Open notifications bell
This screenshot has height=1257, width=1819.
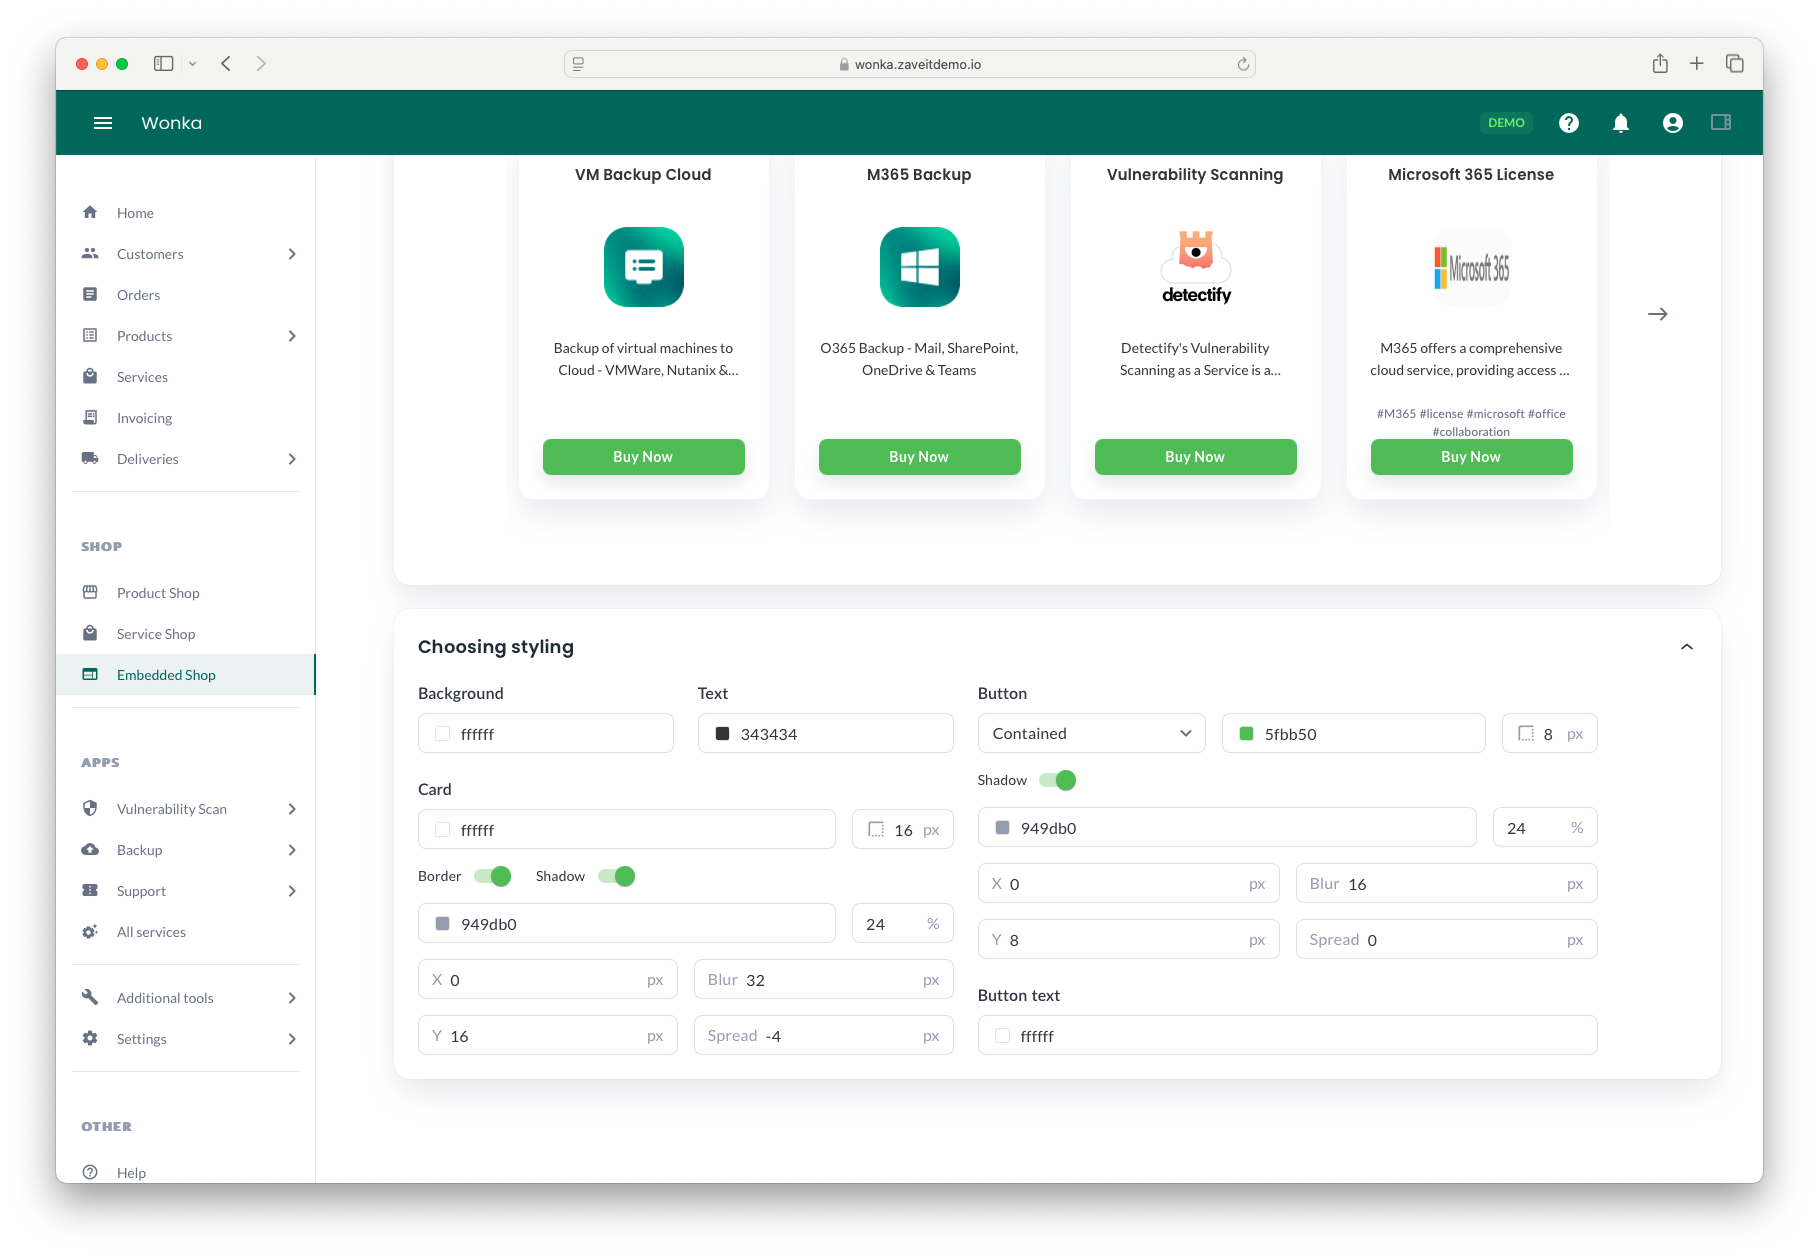click(1620, 123)
